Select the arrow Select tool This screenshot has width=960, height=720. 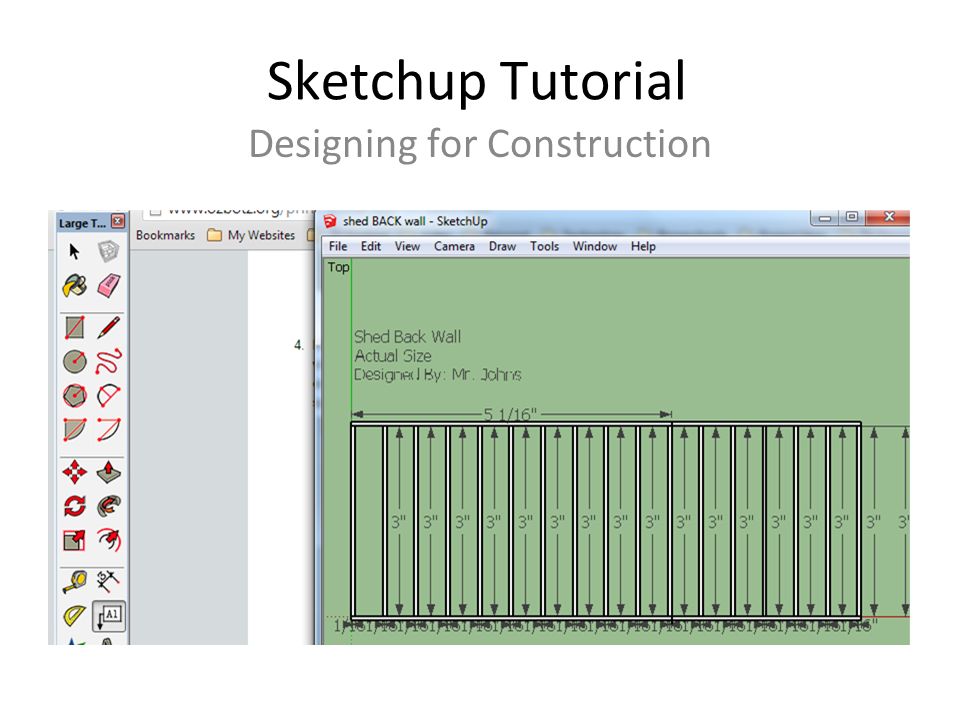click(75, 252)
